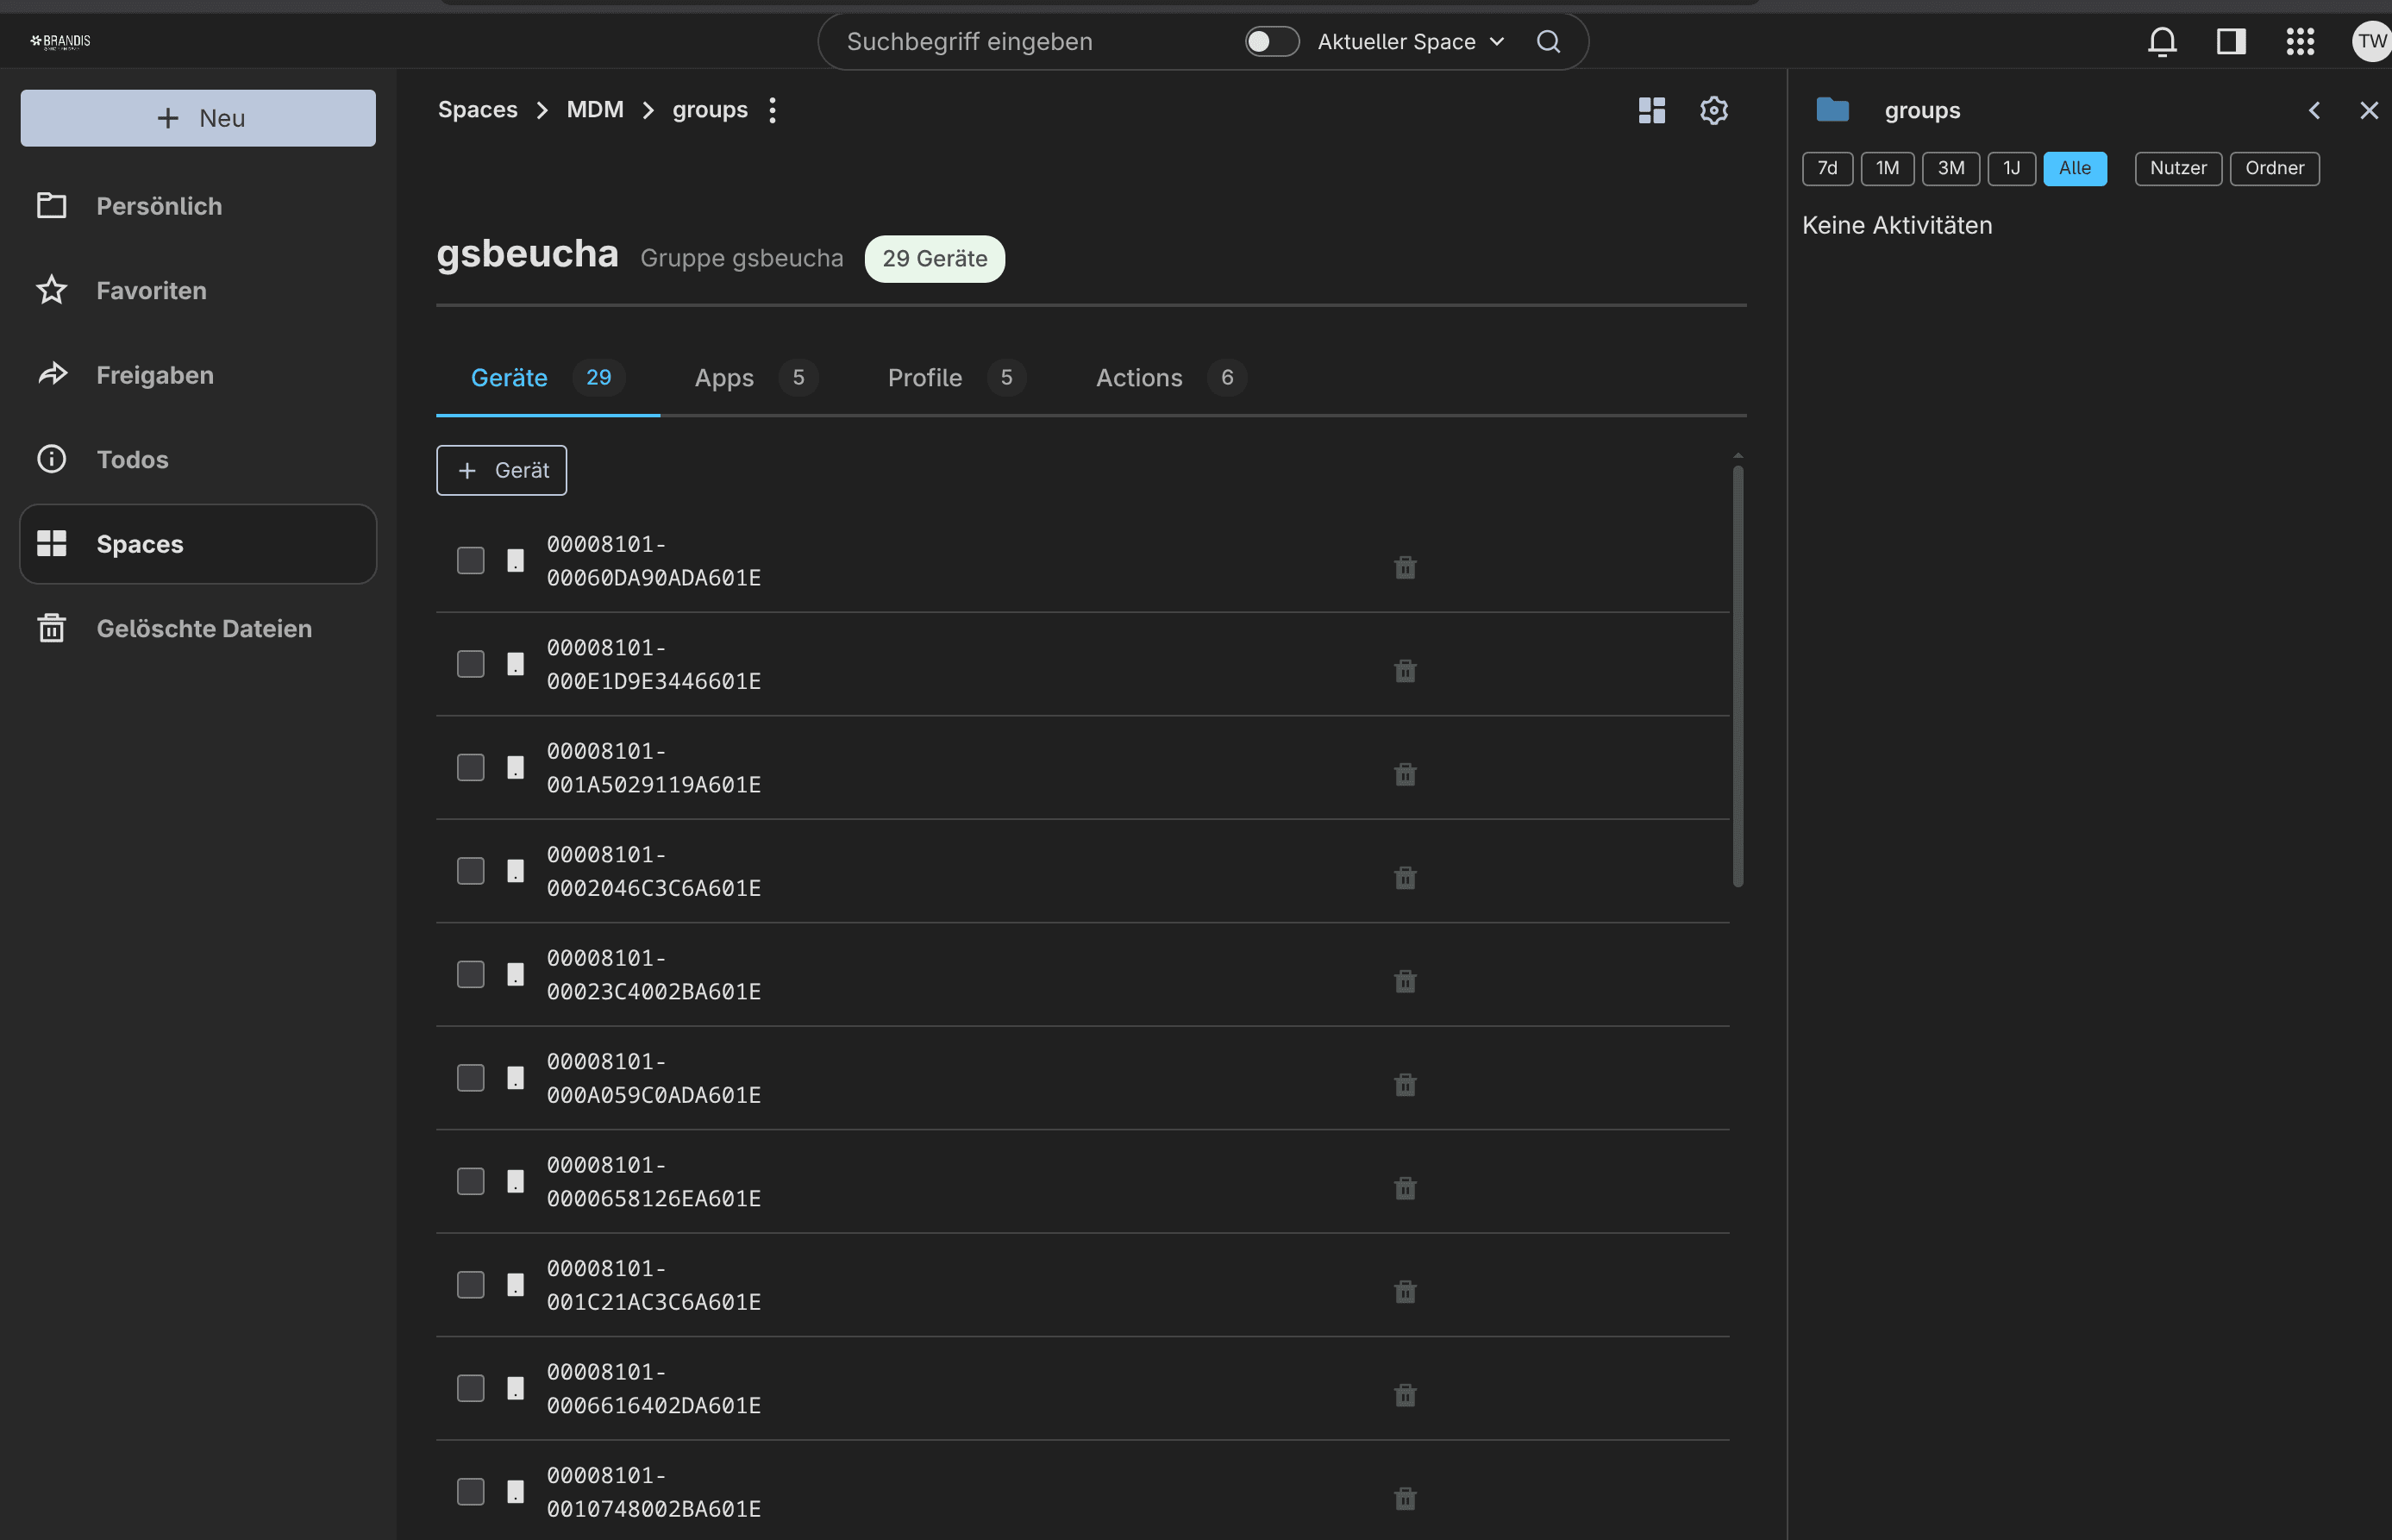Select checkbox for device 001C21AC3C6A601E
This screenshot has width=2392, height=1540.
pos(470,1285)
